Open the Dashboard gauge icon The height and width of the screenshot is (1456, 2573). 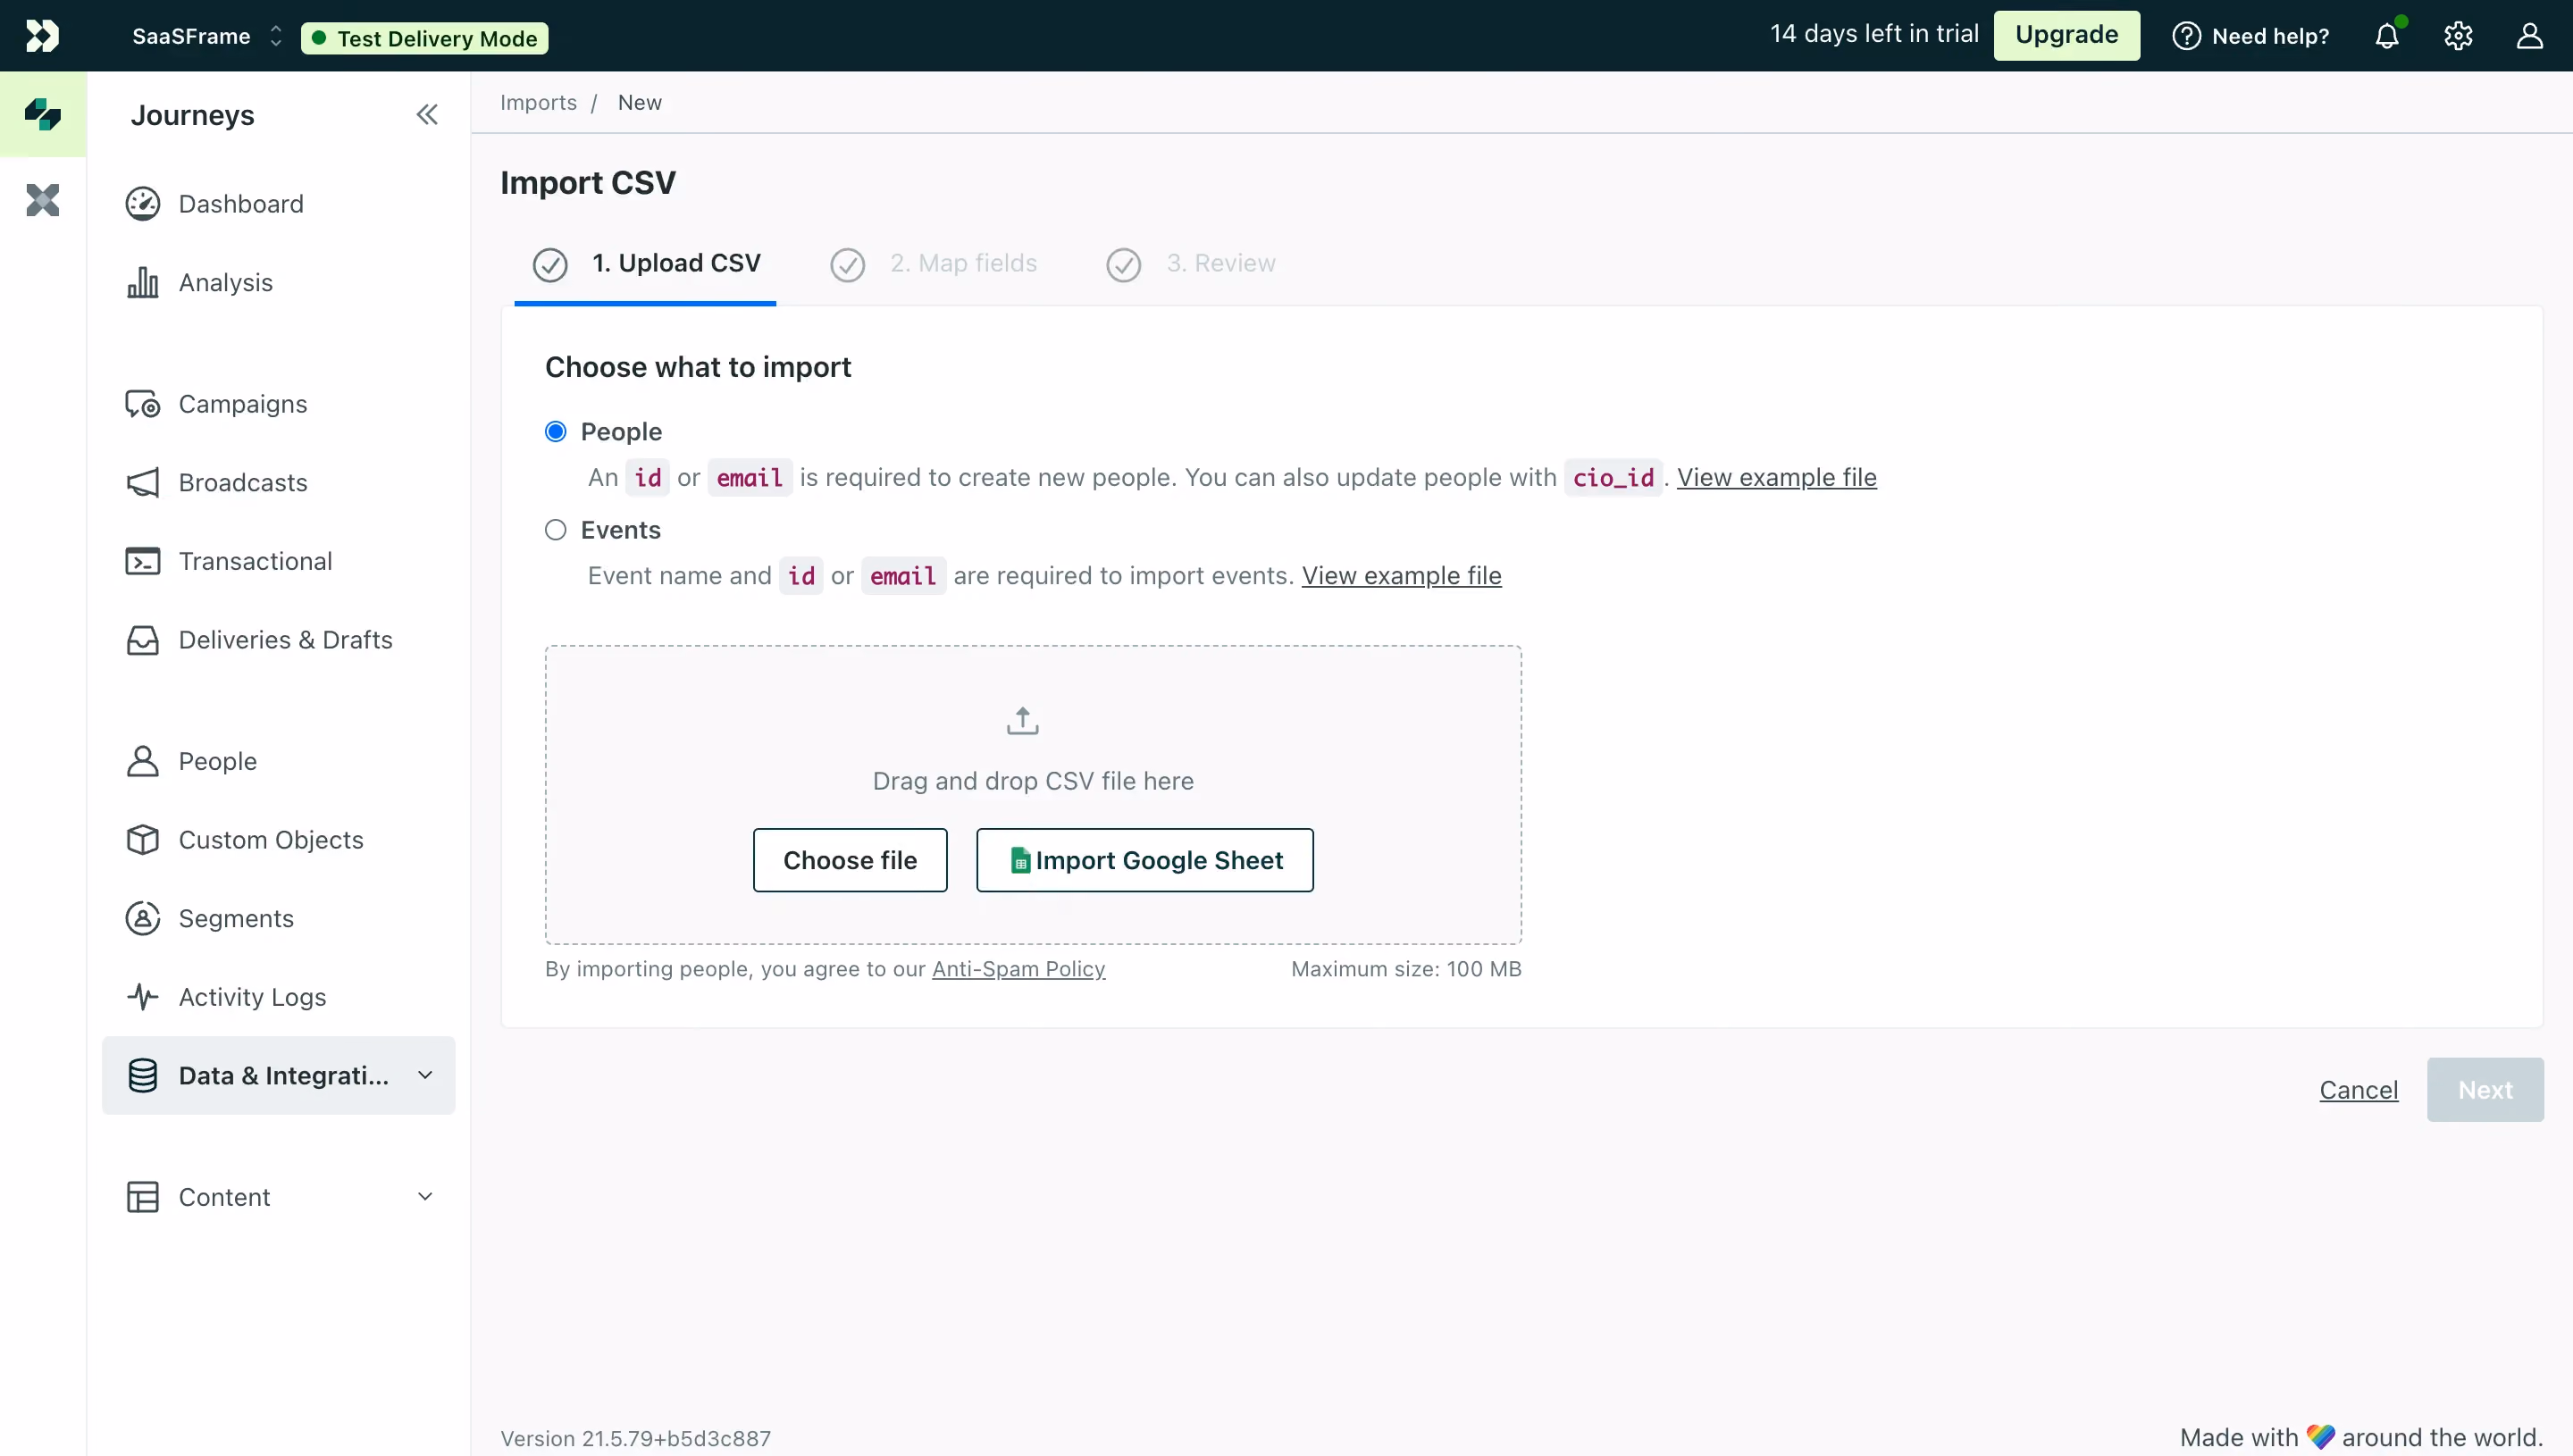point(143,204)
